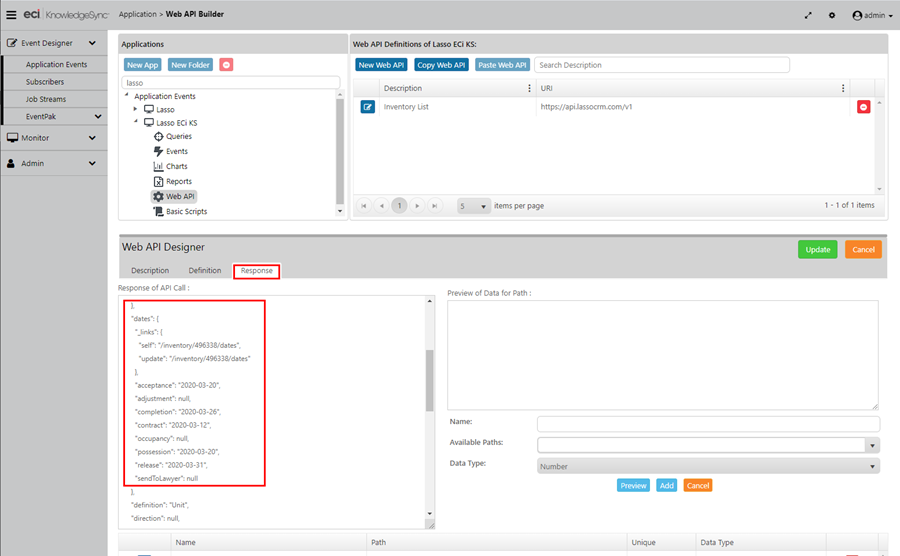Click response box scrollbar down arrow
This screenshot has width=900, height=556.
point(429,514)
